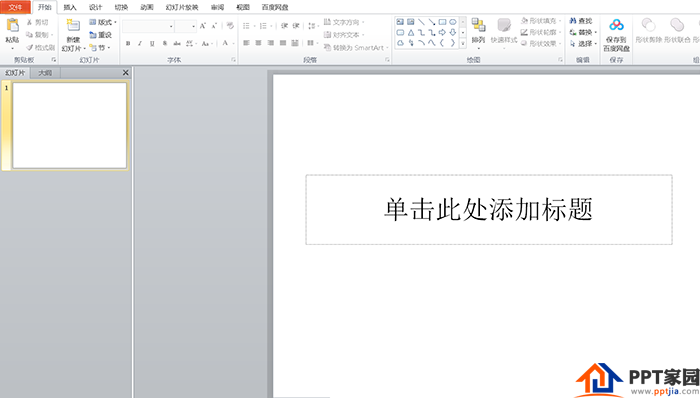Image resolution: width=700 pixels, height=398 pixels.
Task: Switch to the Slide Show (幻灯片放映) tab
Action: (x=182, y=7)
